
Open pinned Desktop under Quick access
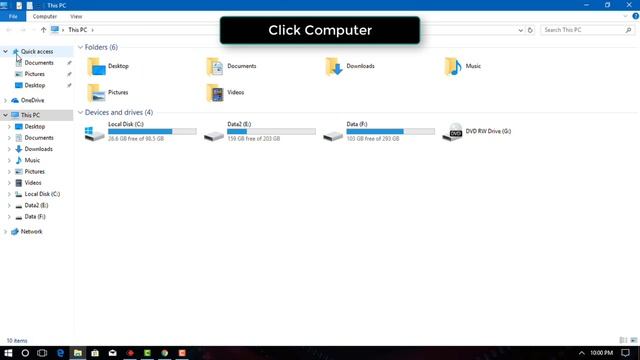pos(34,85)
